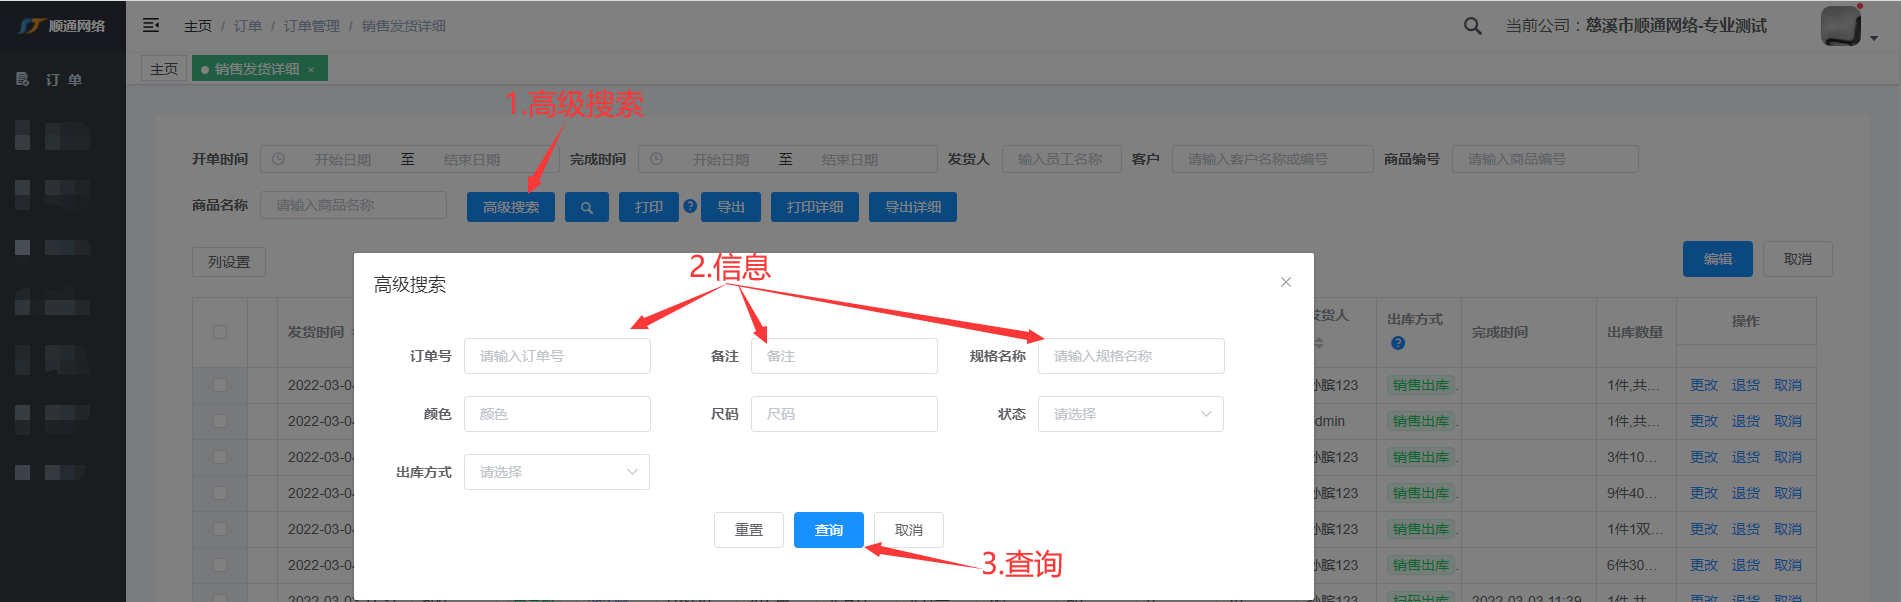Click the 重置 button in dialog
This screenshot has height=602, width=1901.
[x=748, y=530]
